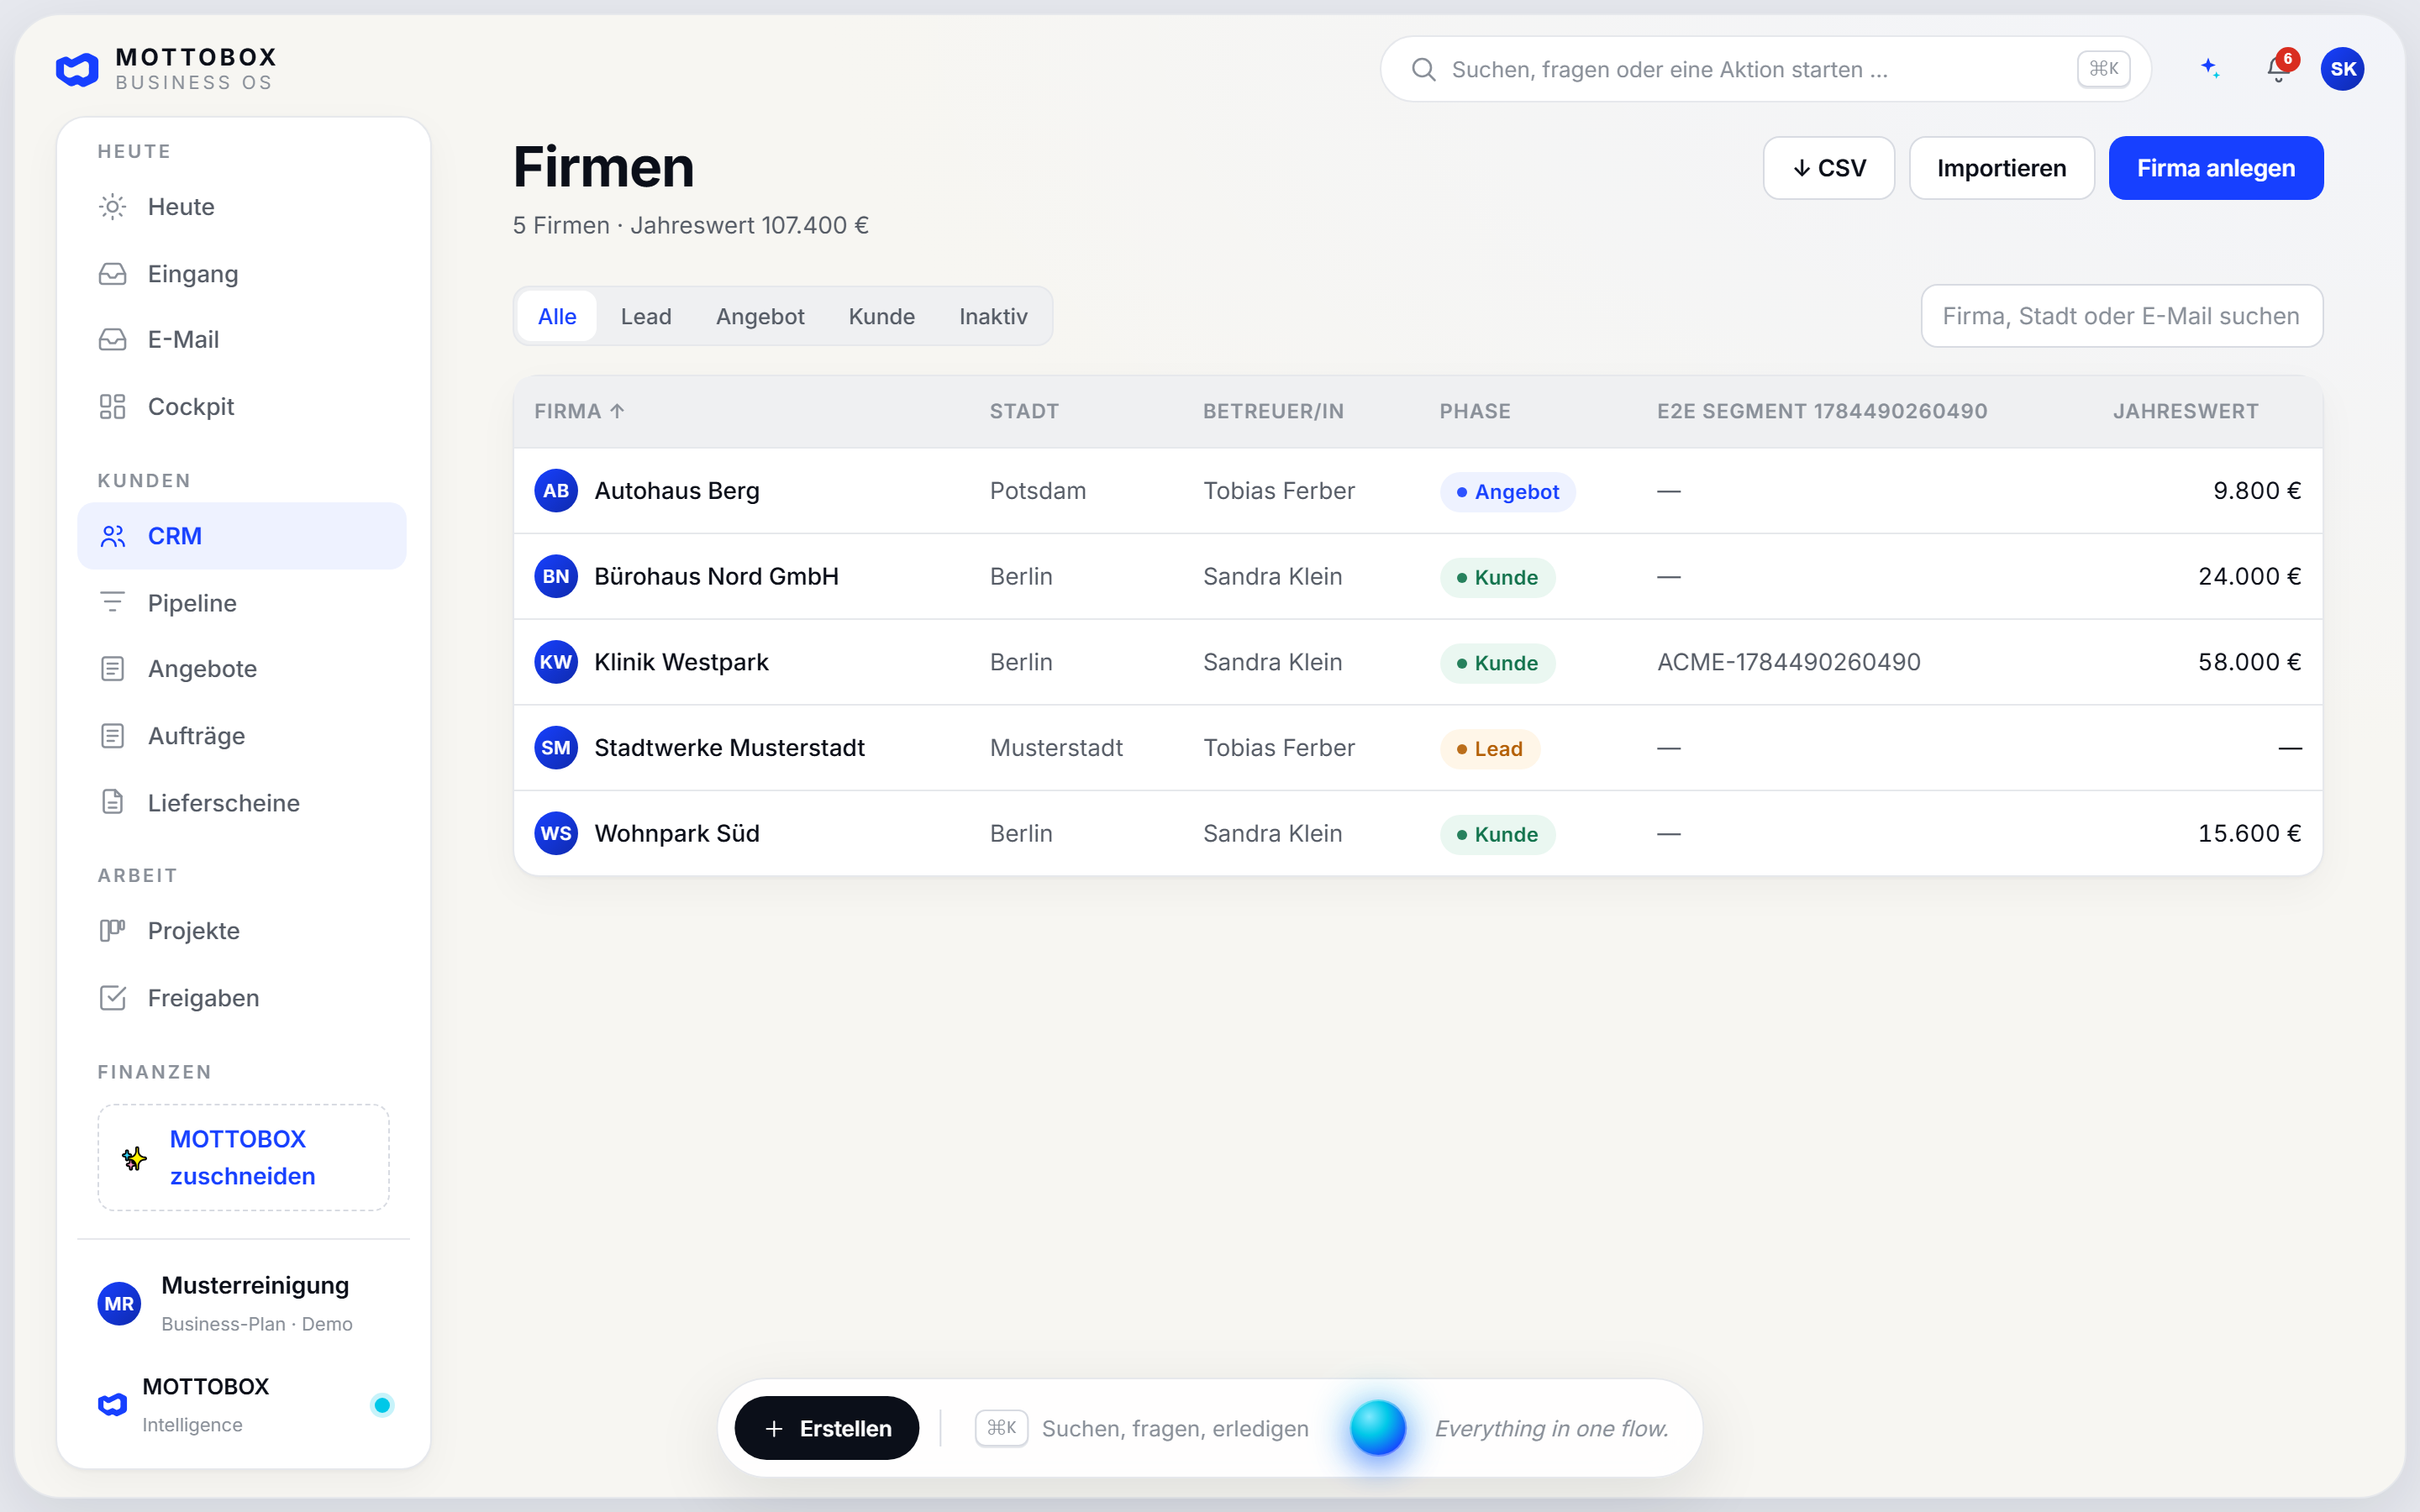Click the Cockpit grid icon
2420x1512 pixels.
pyautogui.click(x=113, y=407)
